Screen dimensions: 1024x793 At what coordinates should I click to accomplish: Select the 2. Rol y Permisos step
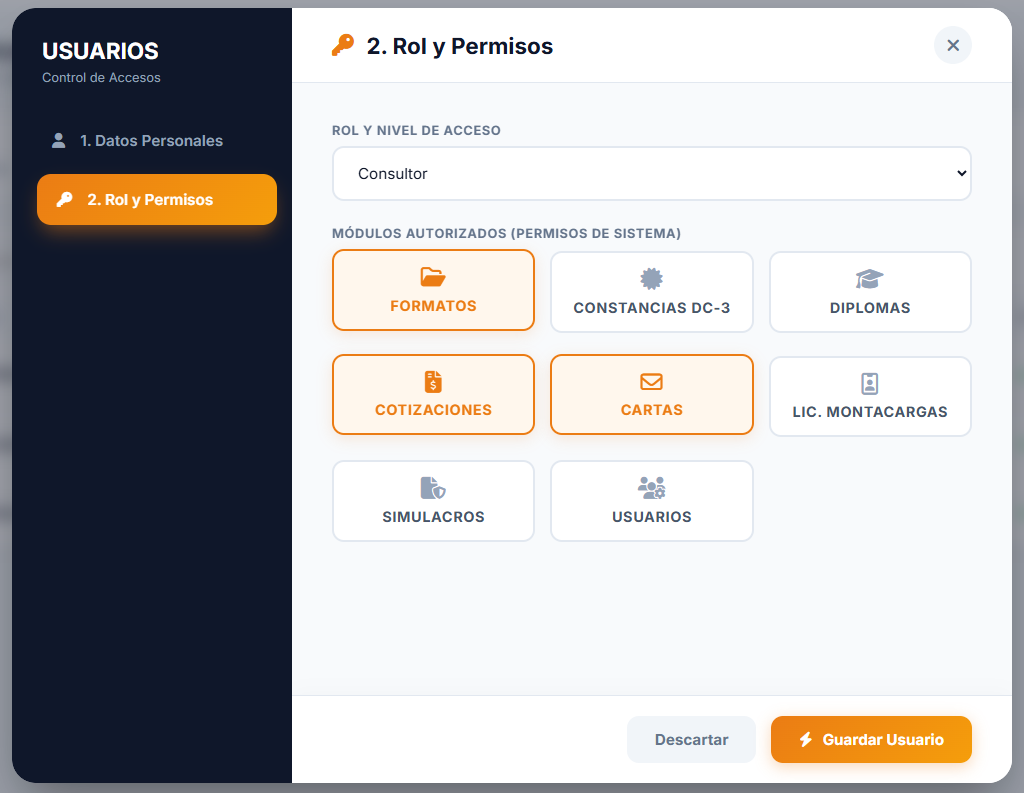157,199
